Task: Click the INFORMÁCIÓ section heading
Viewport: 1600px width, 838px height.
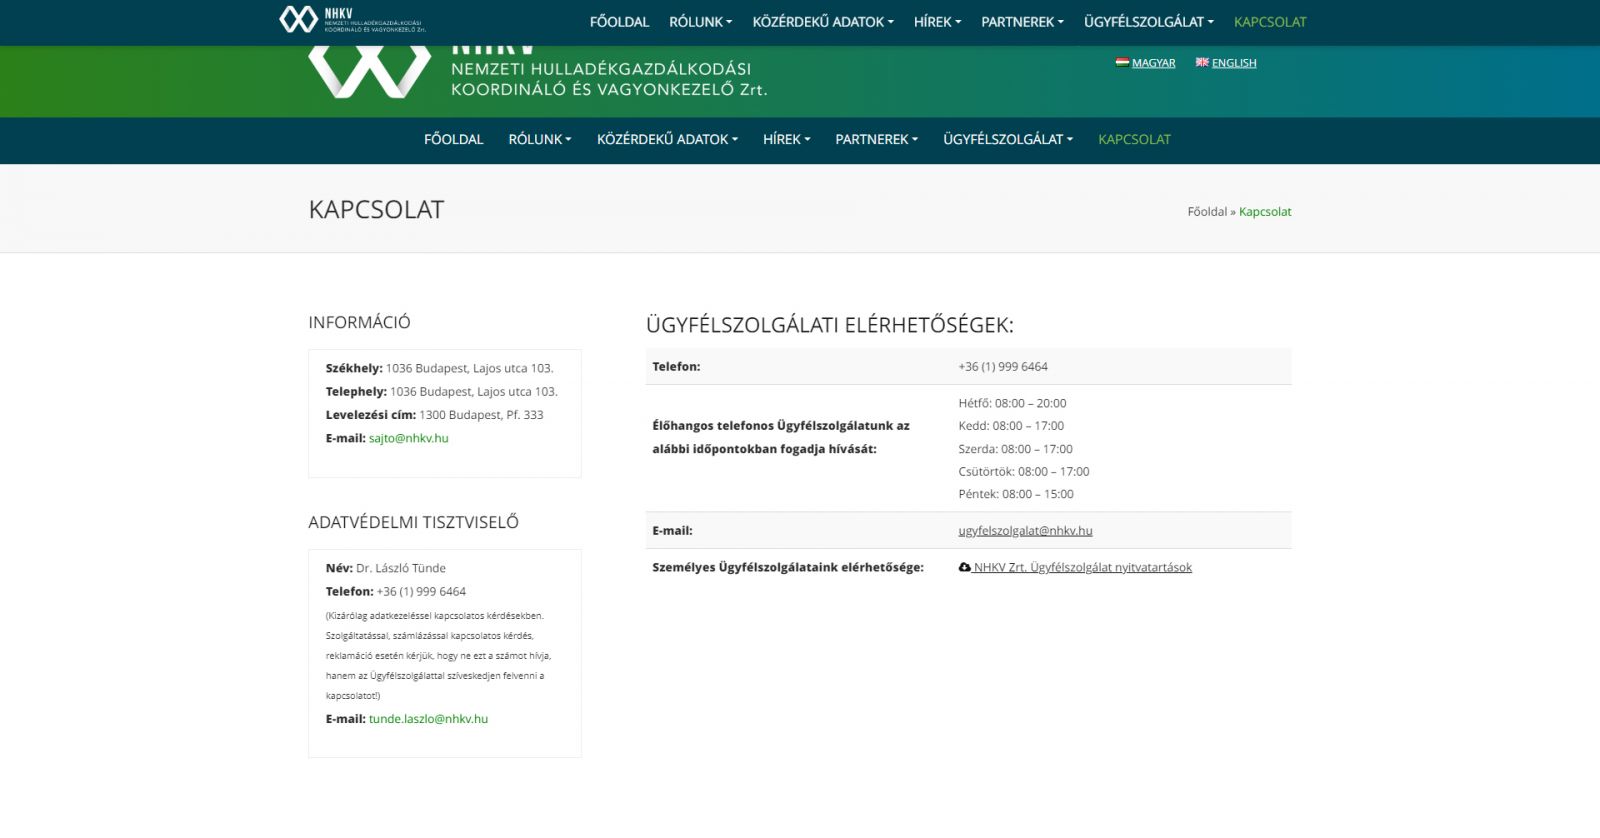Action: click(359, 322)
